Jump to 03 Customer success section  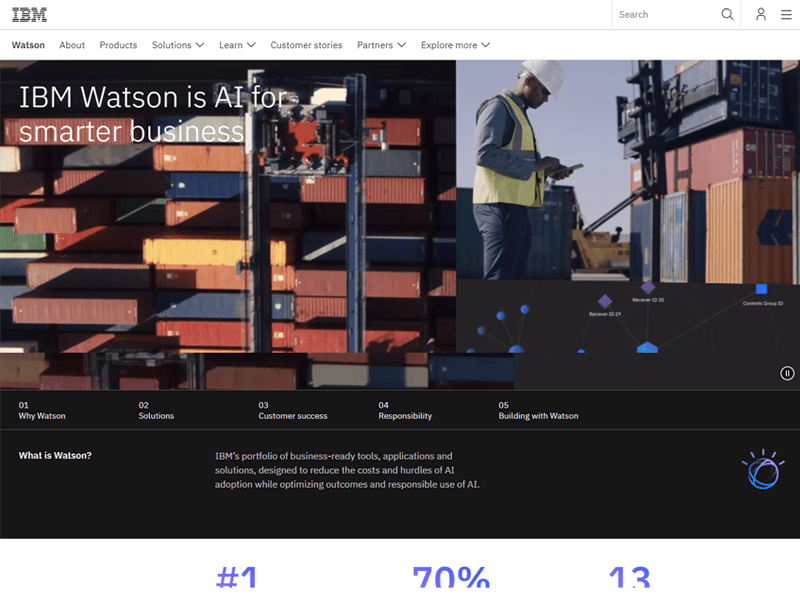292,410
